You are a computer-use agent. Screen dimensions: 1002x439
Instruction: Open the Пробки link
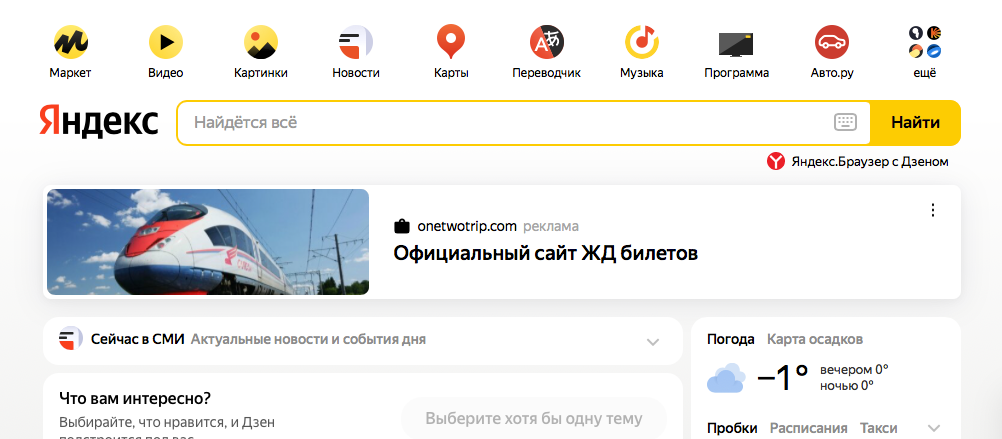tap(732, 428)
